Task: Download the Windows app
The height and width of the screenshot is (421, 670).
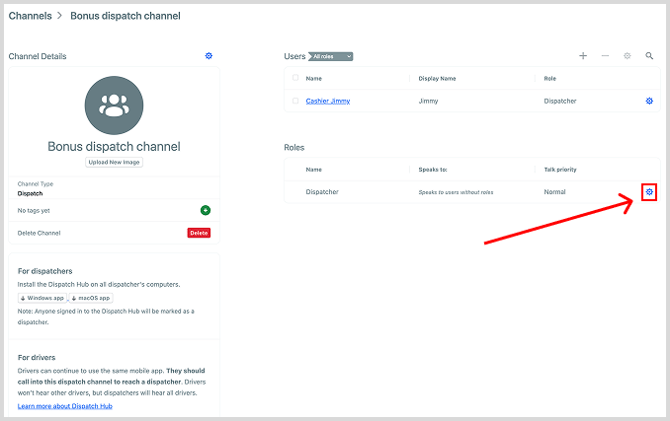Action: coord(42,298)
